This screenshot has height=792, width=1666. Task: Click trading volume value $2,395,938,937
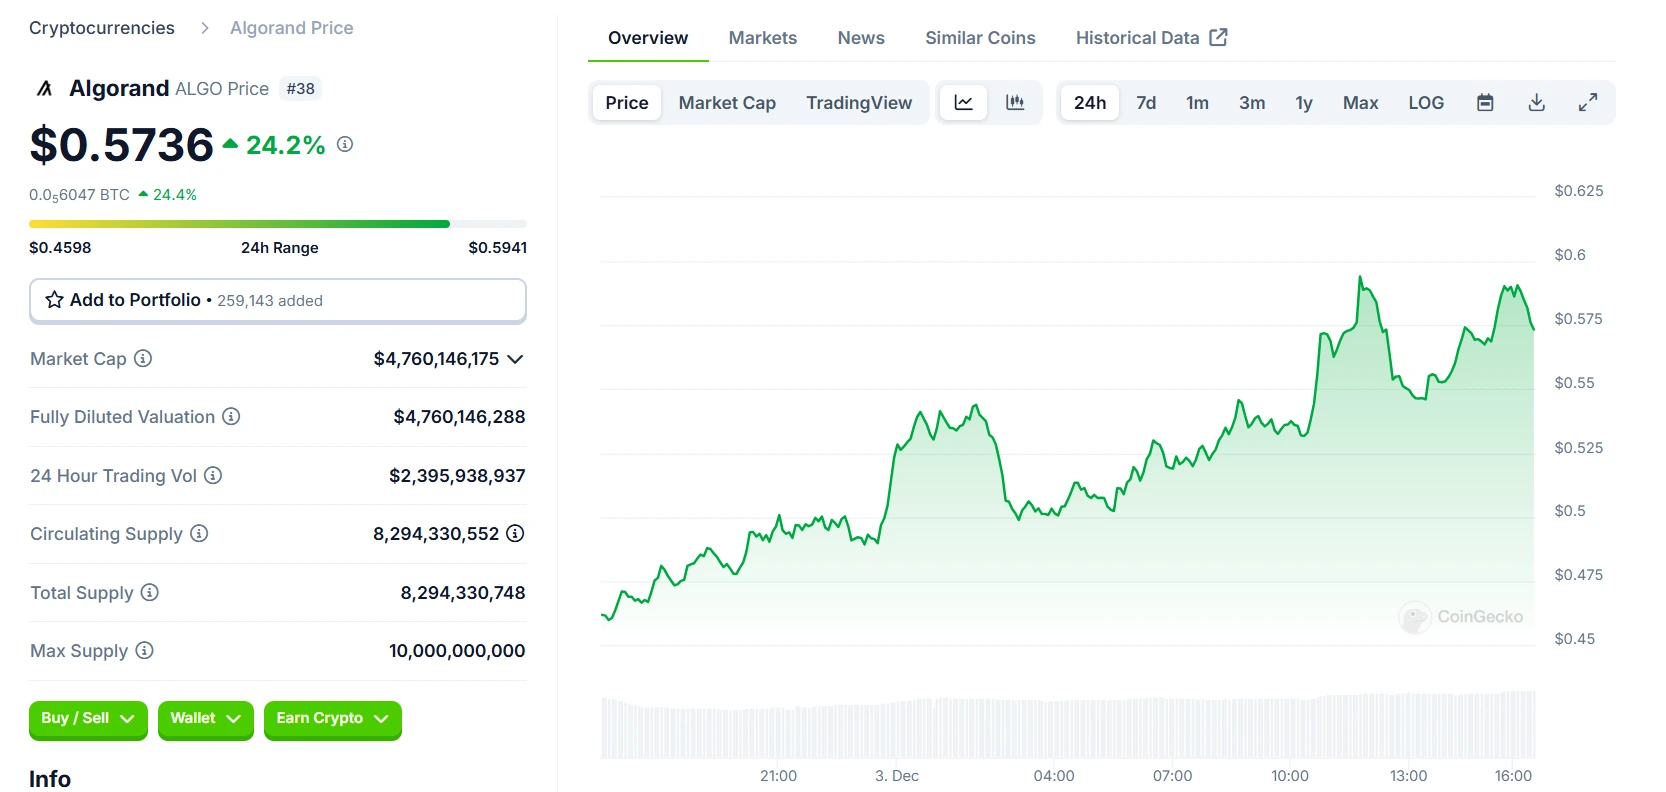point(457,476)
